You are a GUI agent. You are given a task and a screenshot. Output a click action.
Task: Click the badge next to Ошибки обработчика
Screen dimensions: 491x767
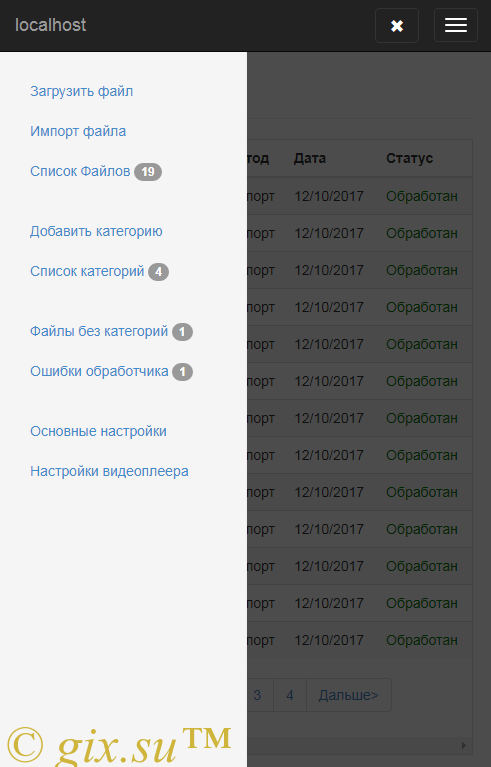[182, 372]
